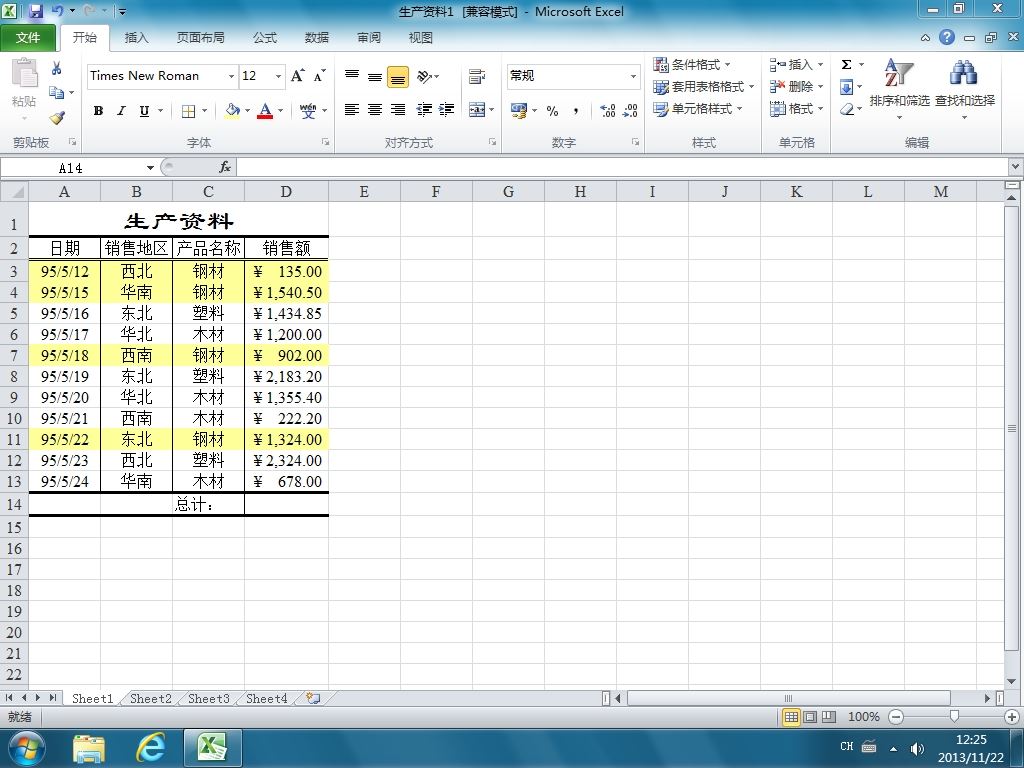
Task: Toggle Underline formatting
Action: tap(144, 111)
